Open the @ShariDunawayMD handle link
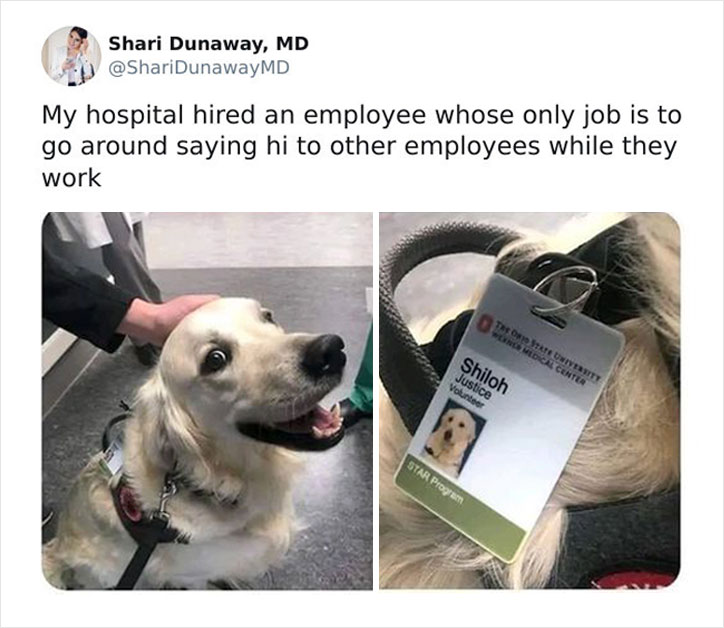 pos(199,67)
